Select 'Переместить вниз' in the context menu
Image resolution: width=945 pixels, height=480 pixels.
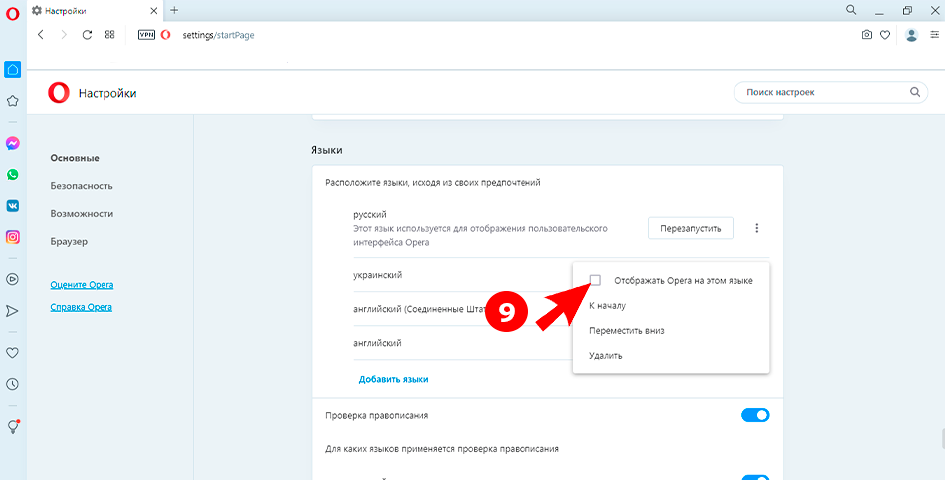[626, 330]
